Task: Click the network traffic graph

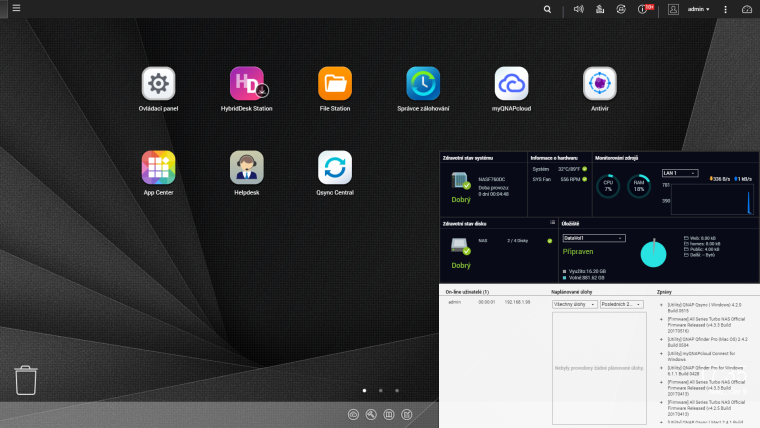Action: [712, 199]
